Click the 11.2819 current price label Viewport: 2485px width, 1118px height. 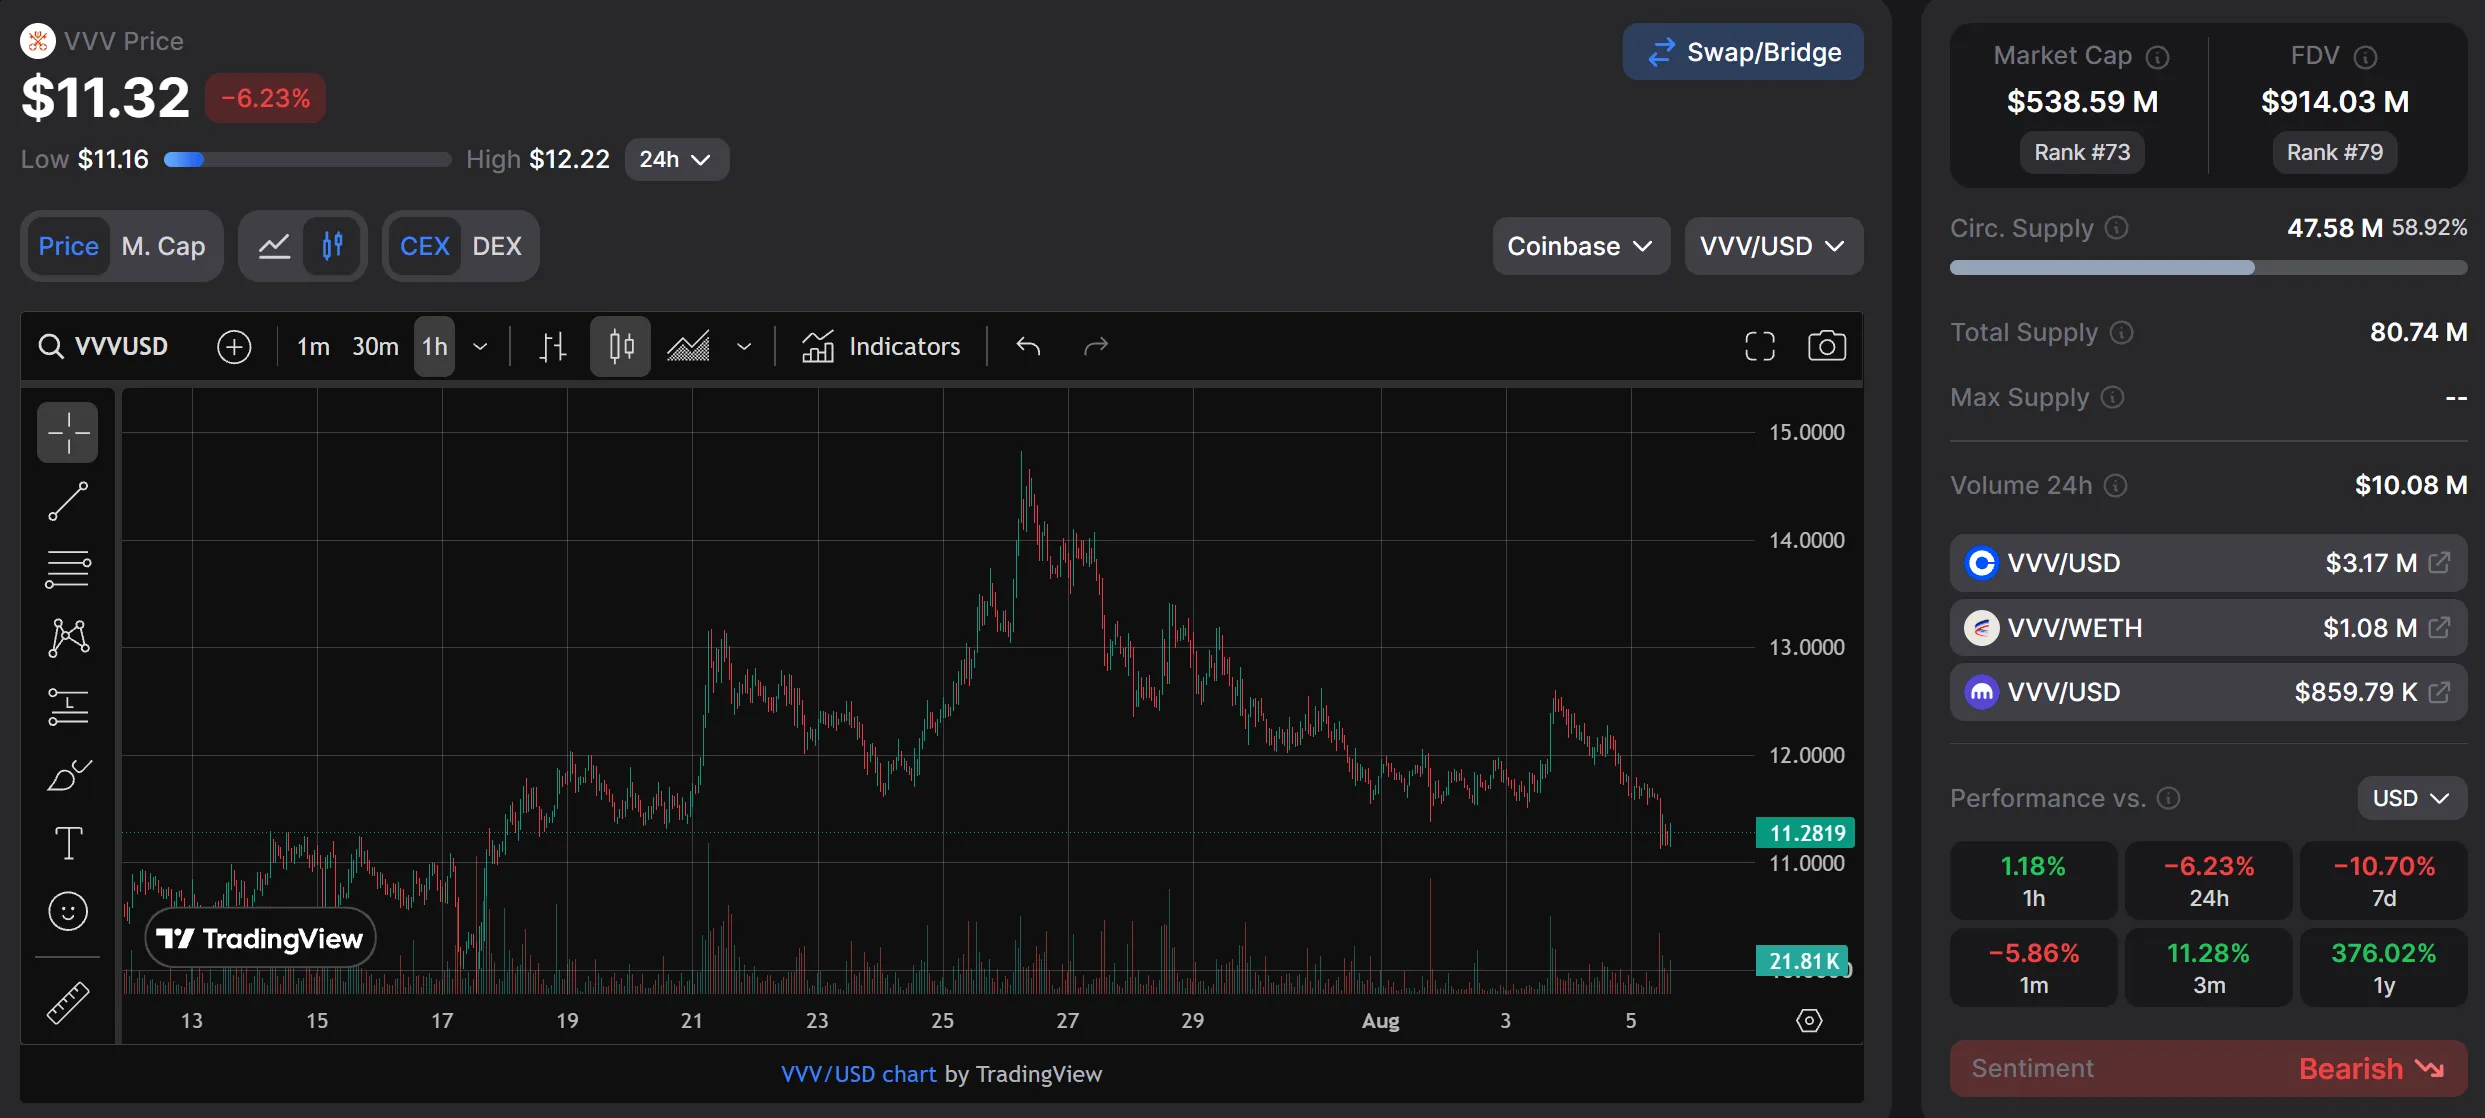point(1806,833)
